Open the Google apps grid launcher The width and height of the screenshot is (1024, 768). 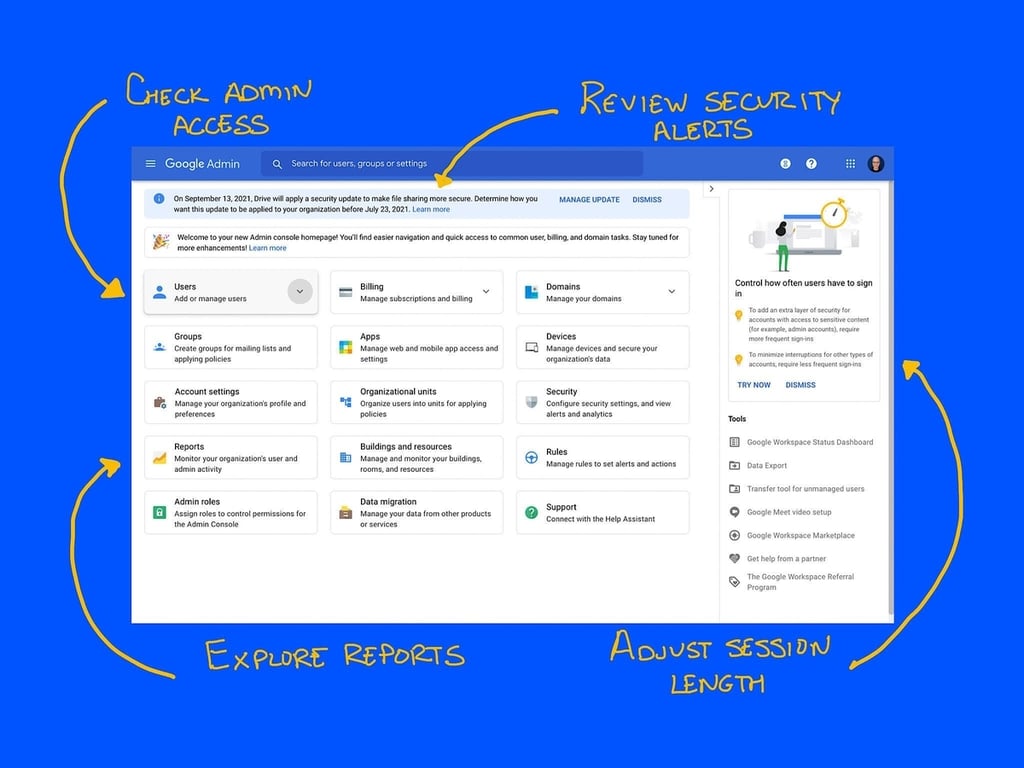(850, 164)
